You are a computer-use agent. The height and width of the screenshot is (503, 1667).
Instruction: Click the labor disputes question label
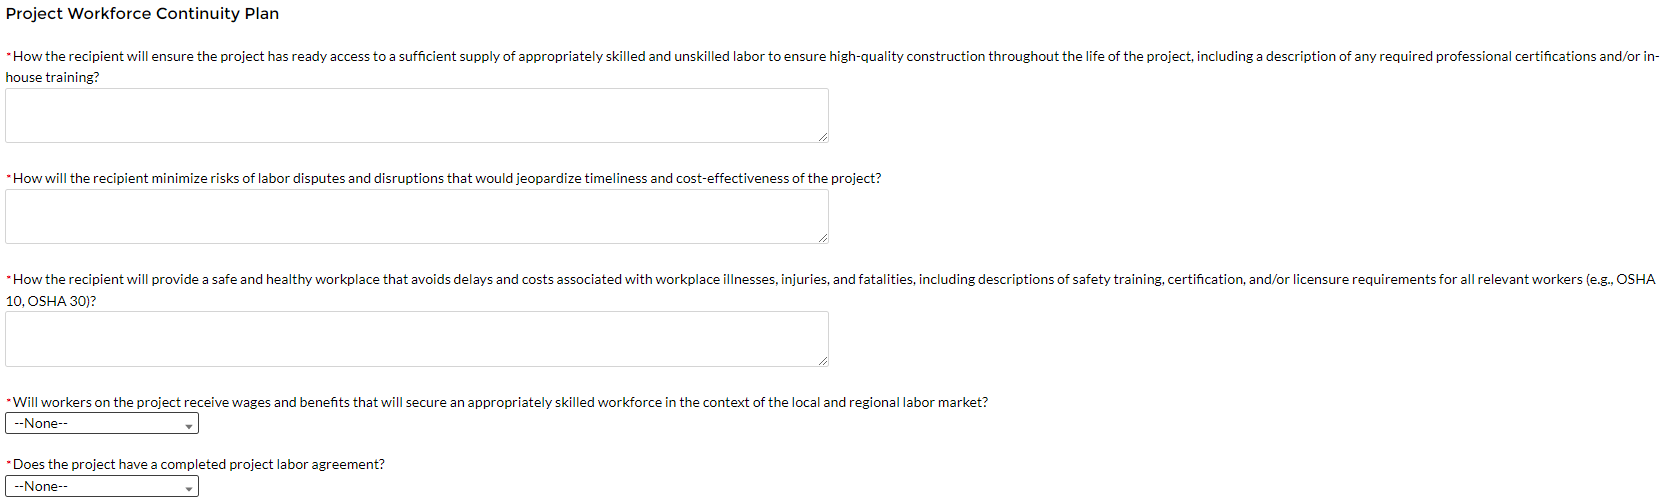point(447,179)
